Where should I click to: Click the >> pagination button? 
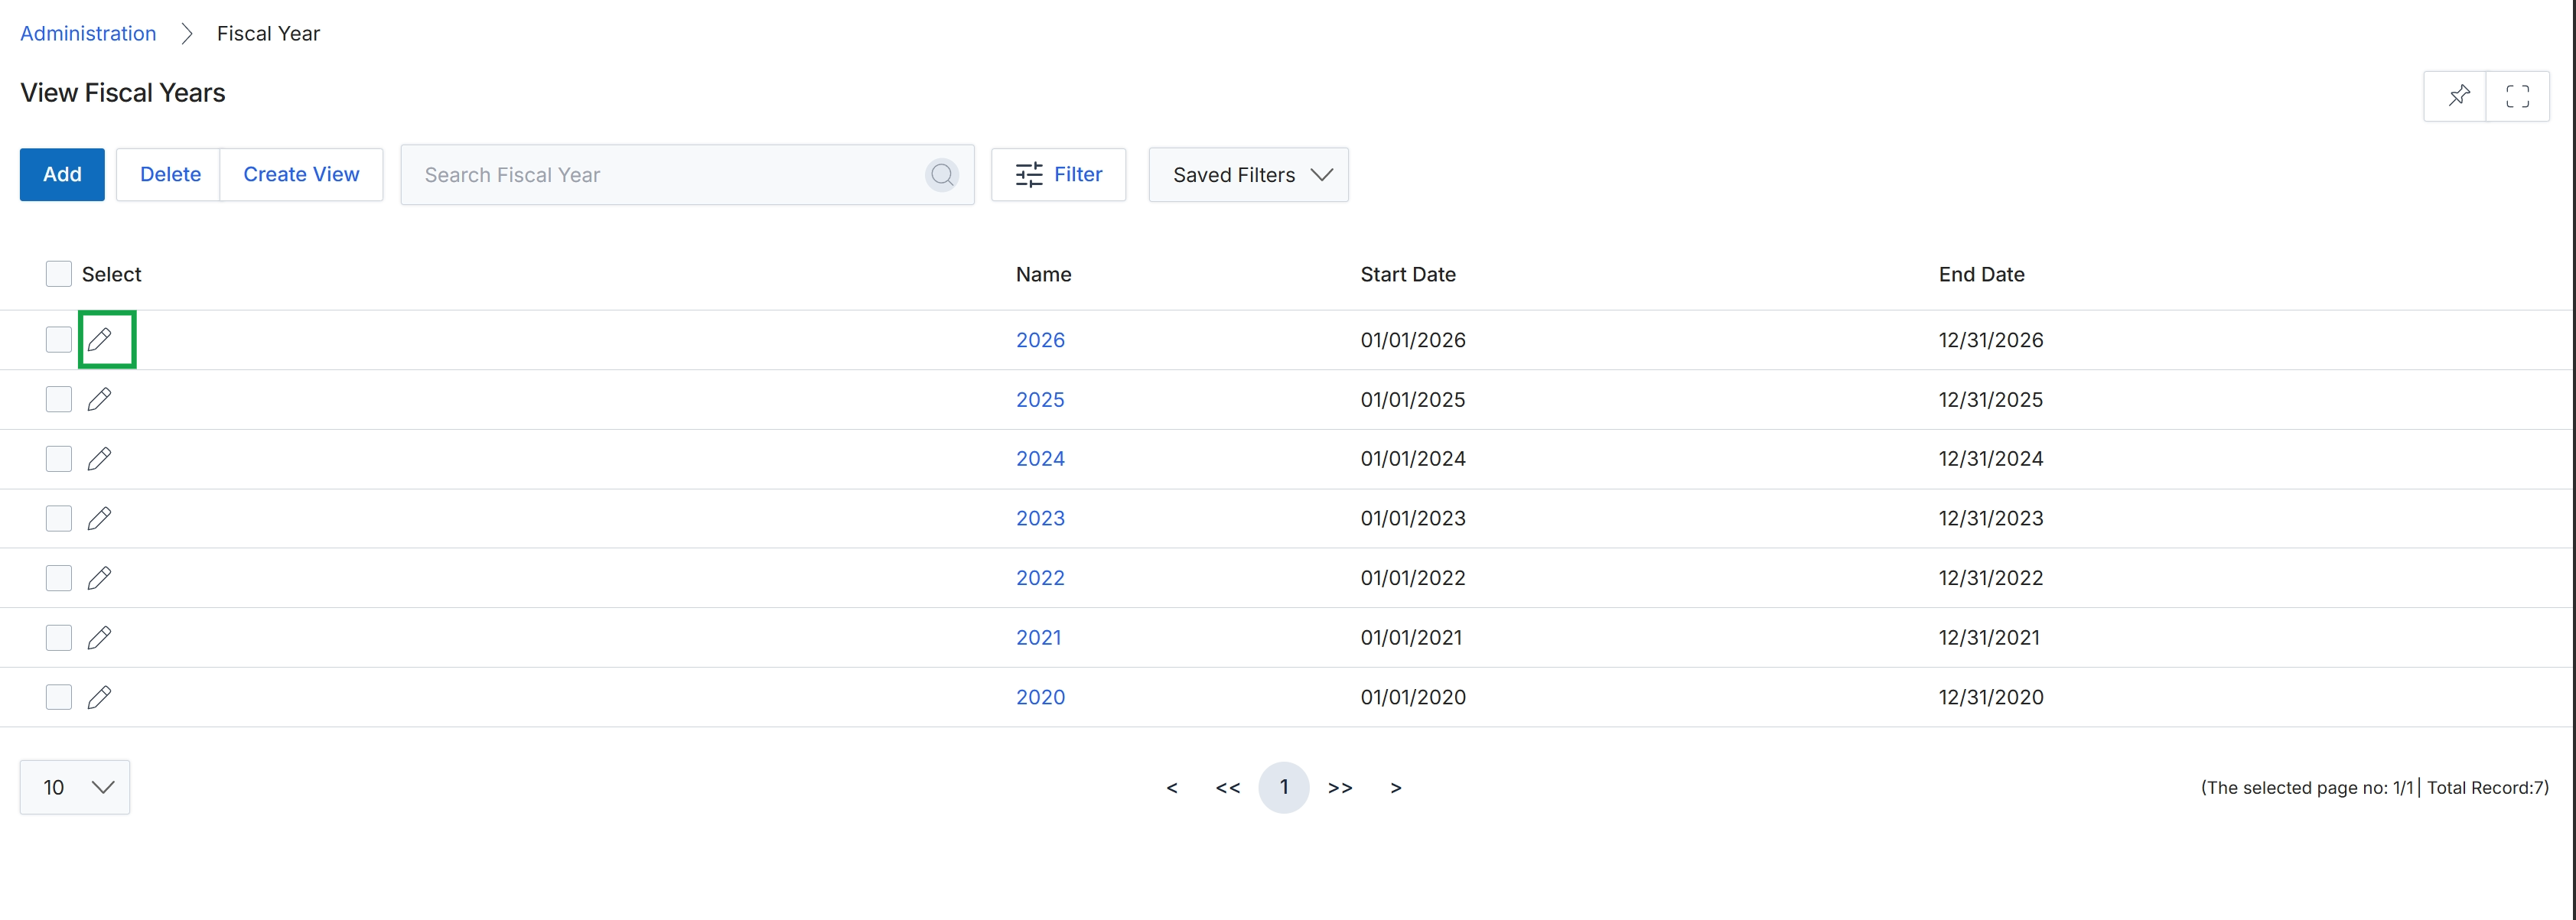(1340, 788)
